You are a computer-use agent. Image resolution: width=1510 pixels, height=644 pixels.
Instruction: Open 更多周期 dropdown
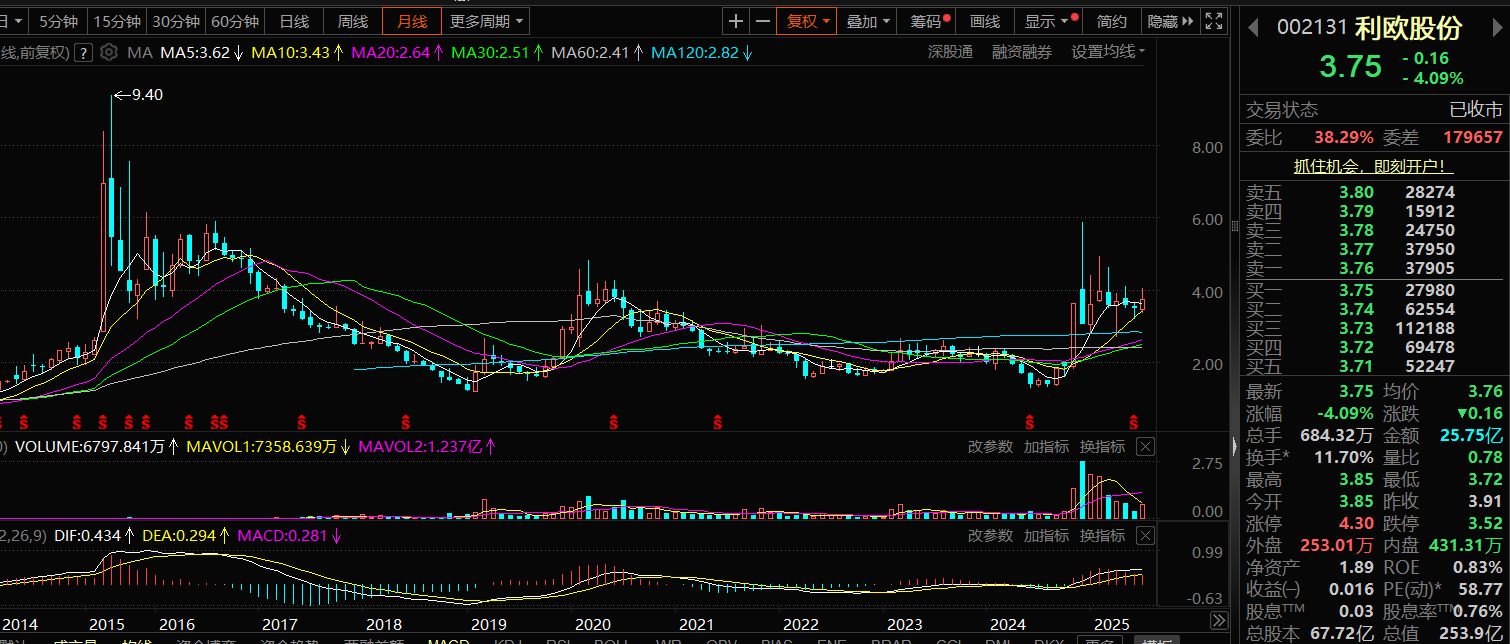click(x=486, y=21)
